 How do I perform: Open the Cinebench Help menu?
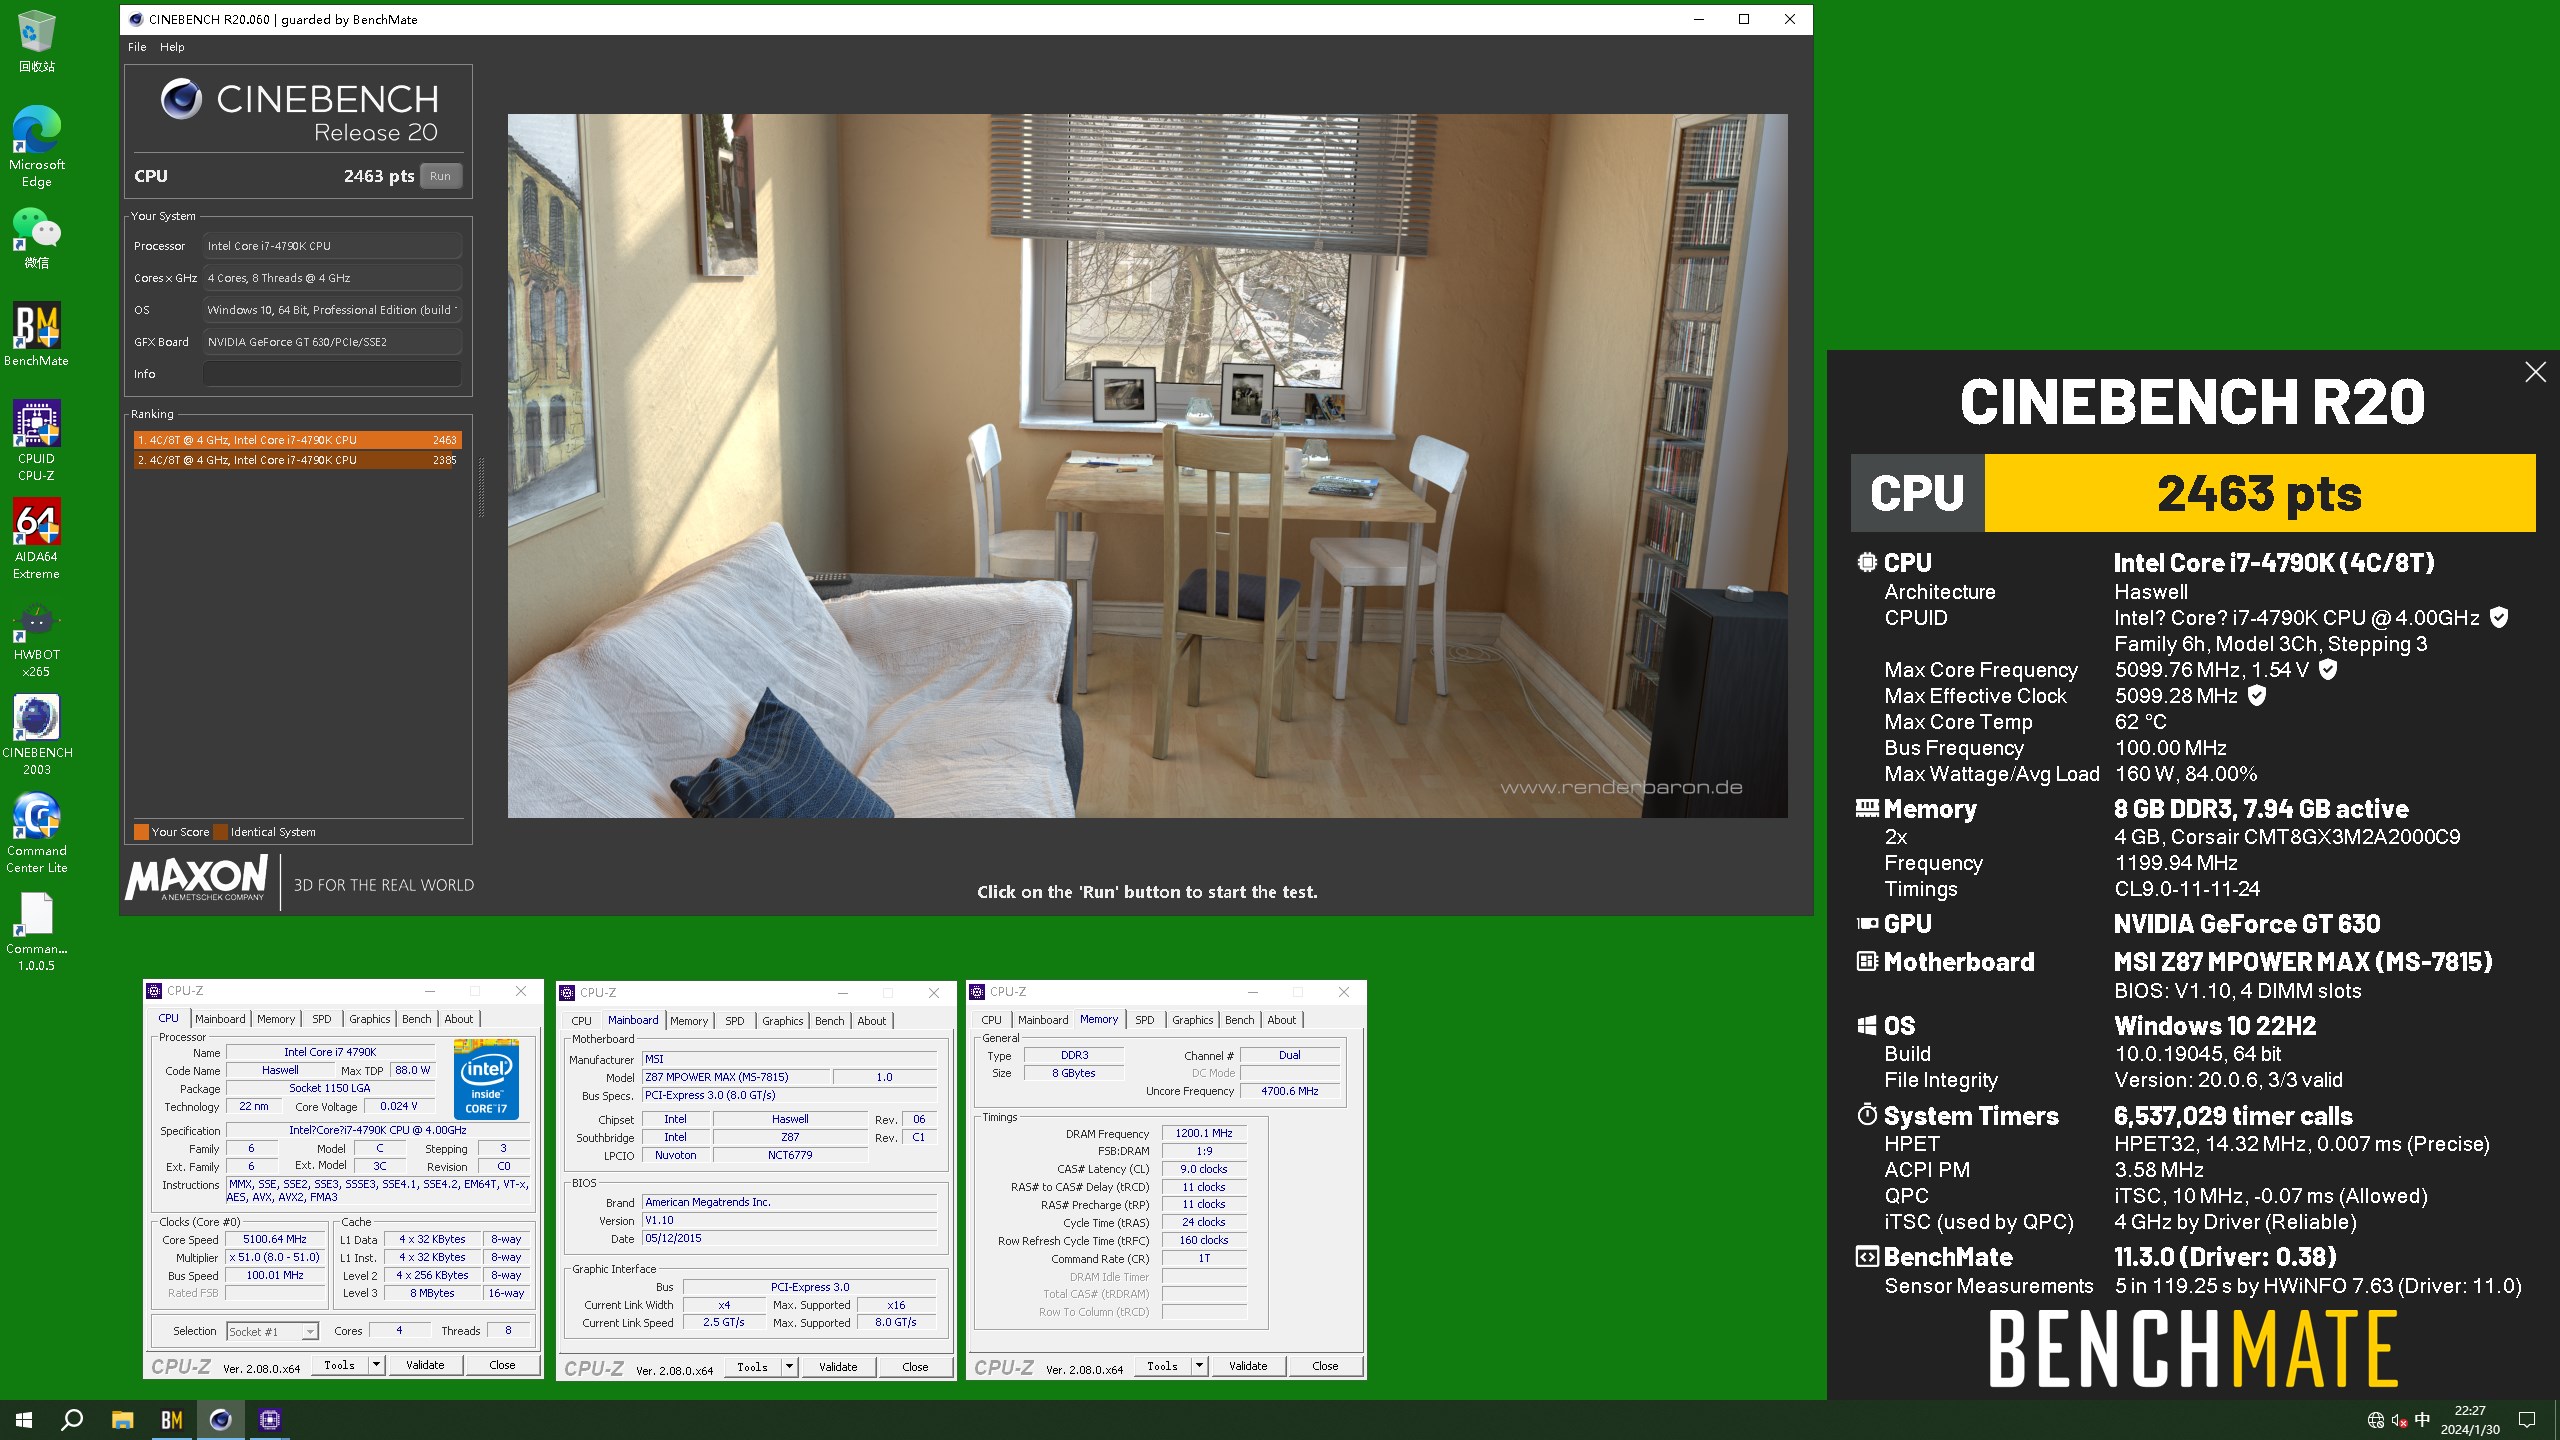[x=172, y=47]
